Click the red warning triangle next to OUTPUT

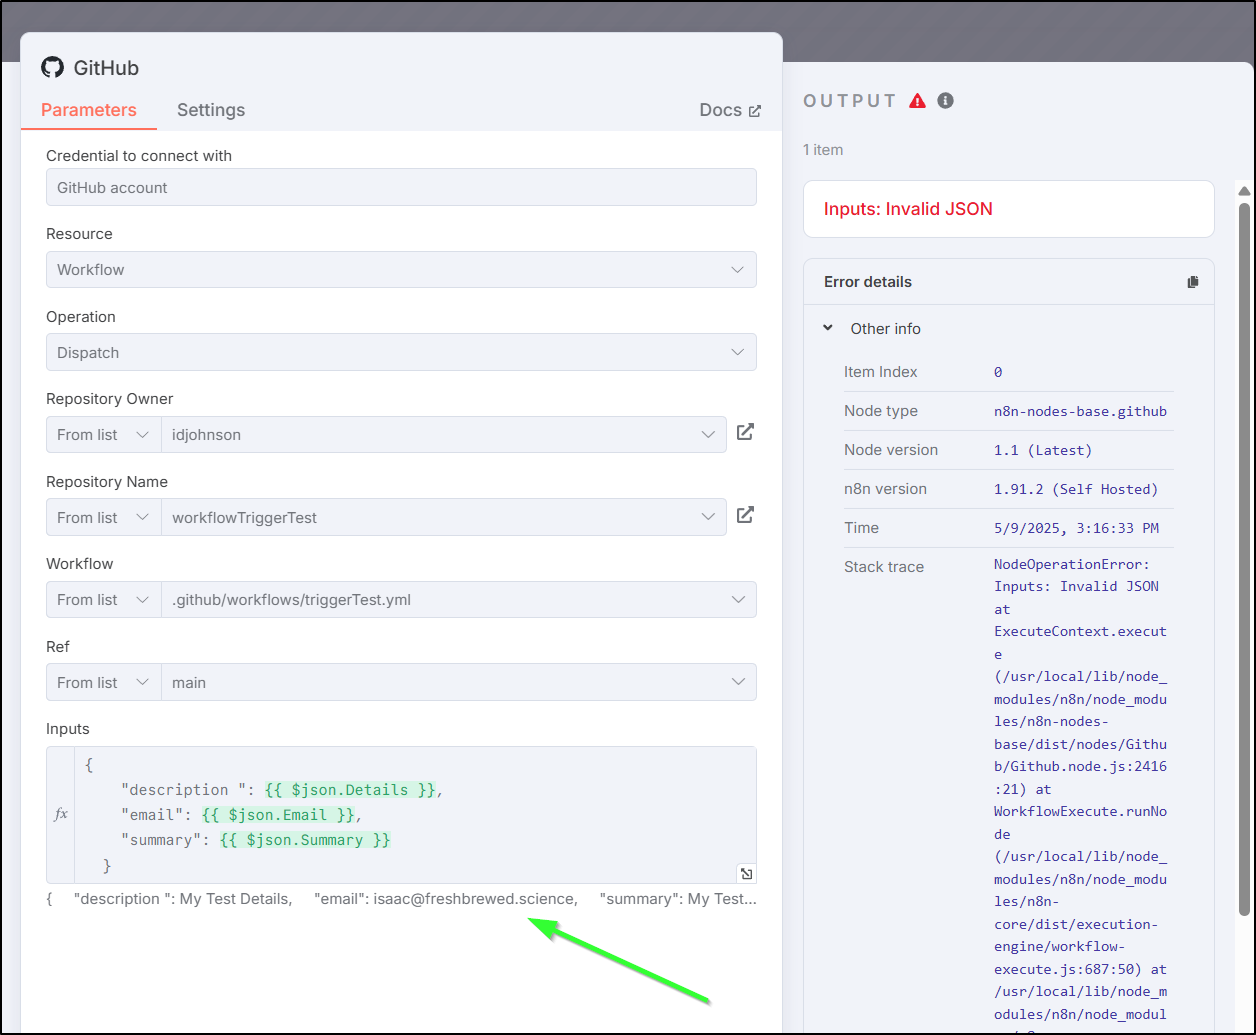[x=918, y=101]
